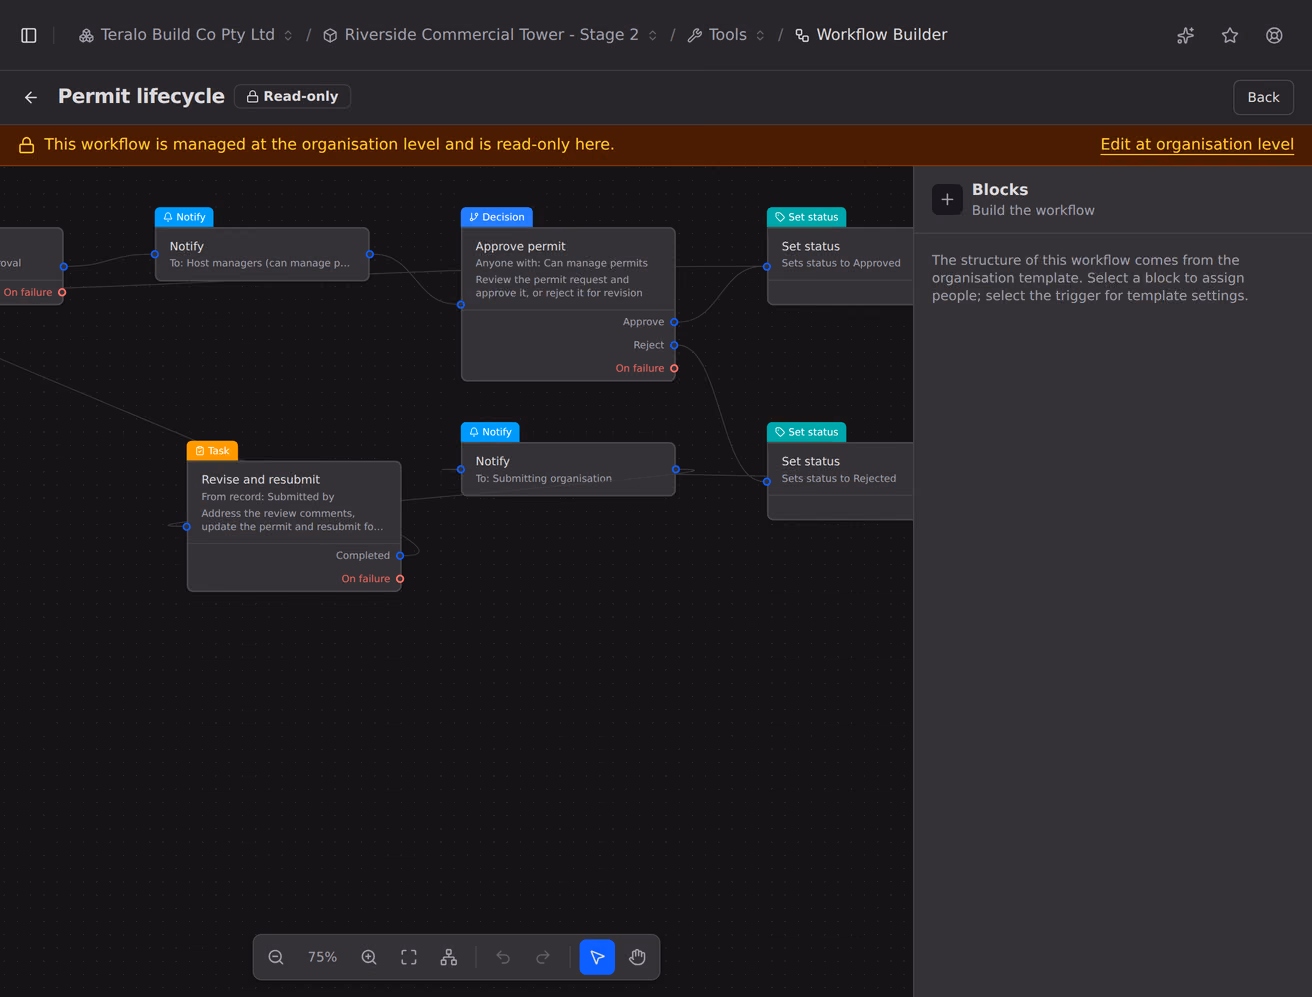Toggle the sidebar panel icon
This screenshot has width=1312, height=997.
[29, 35]
